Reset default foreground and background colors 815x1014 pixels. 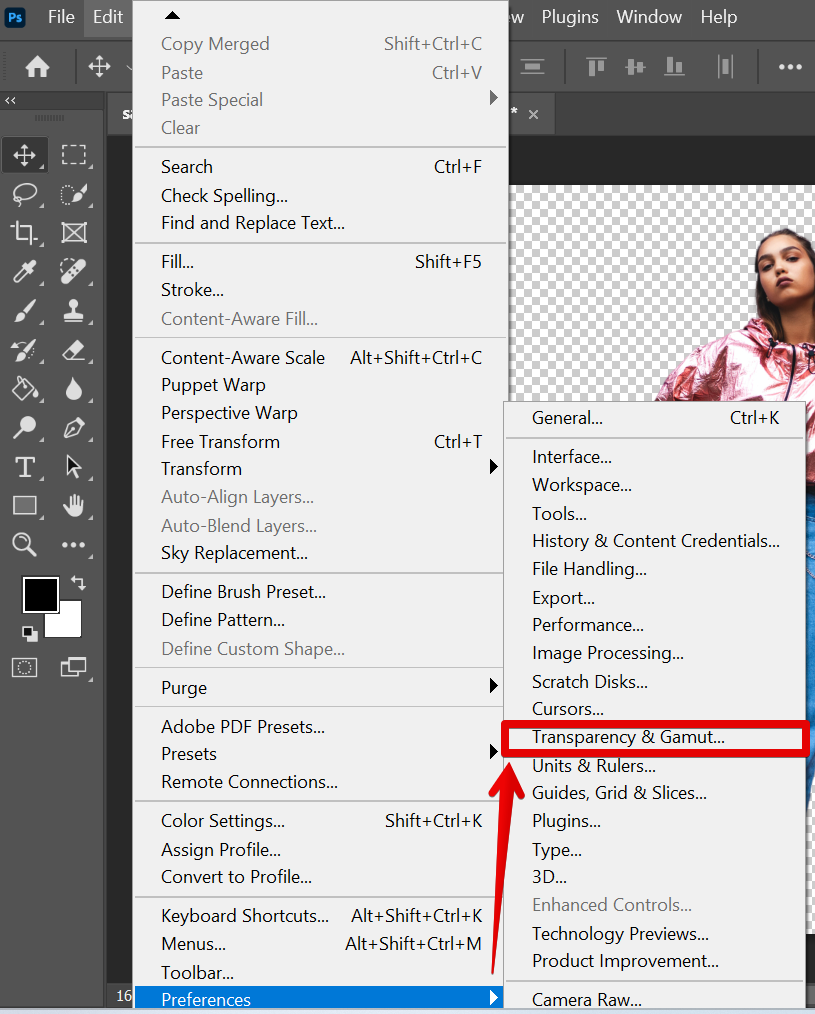pyautogui.click(x=29, y=633)
